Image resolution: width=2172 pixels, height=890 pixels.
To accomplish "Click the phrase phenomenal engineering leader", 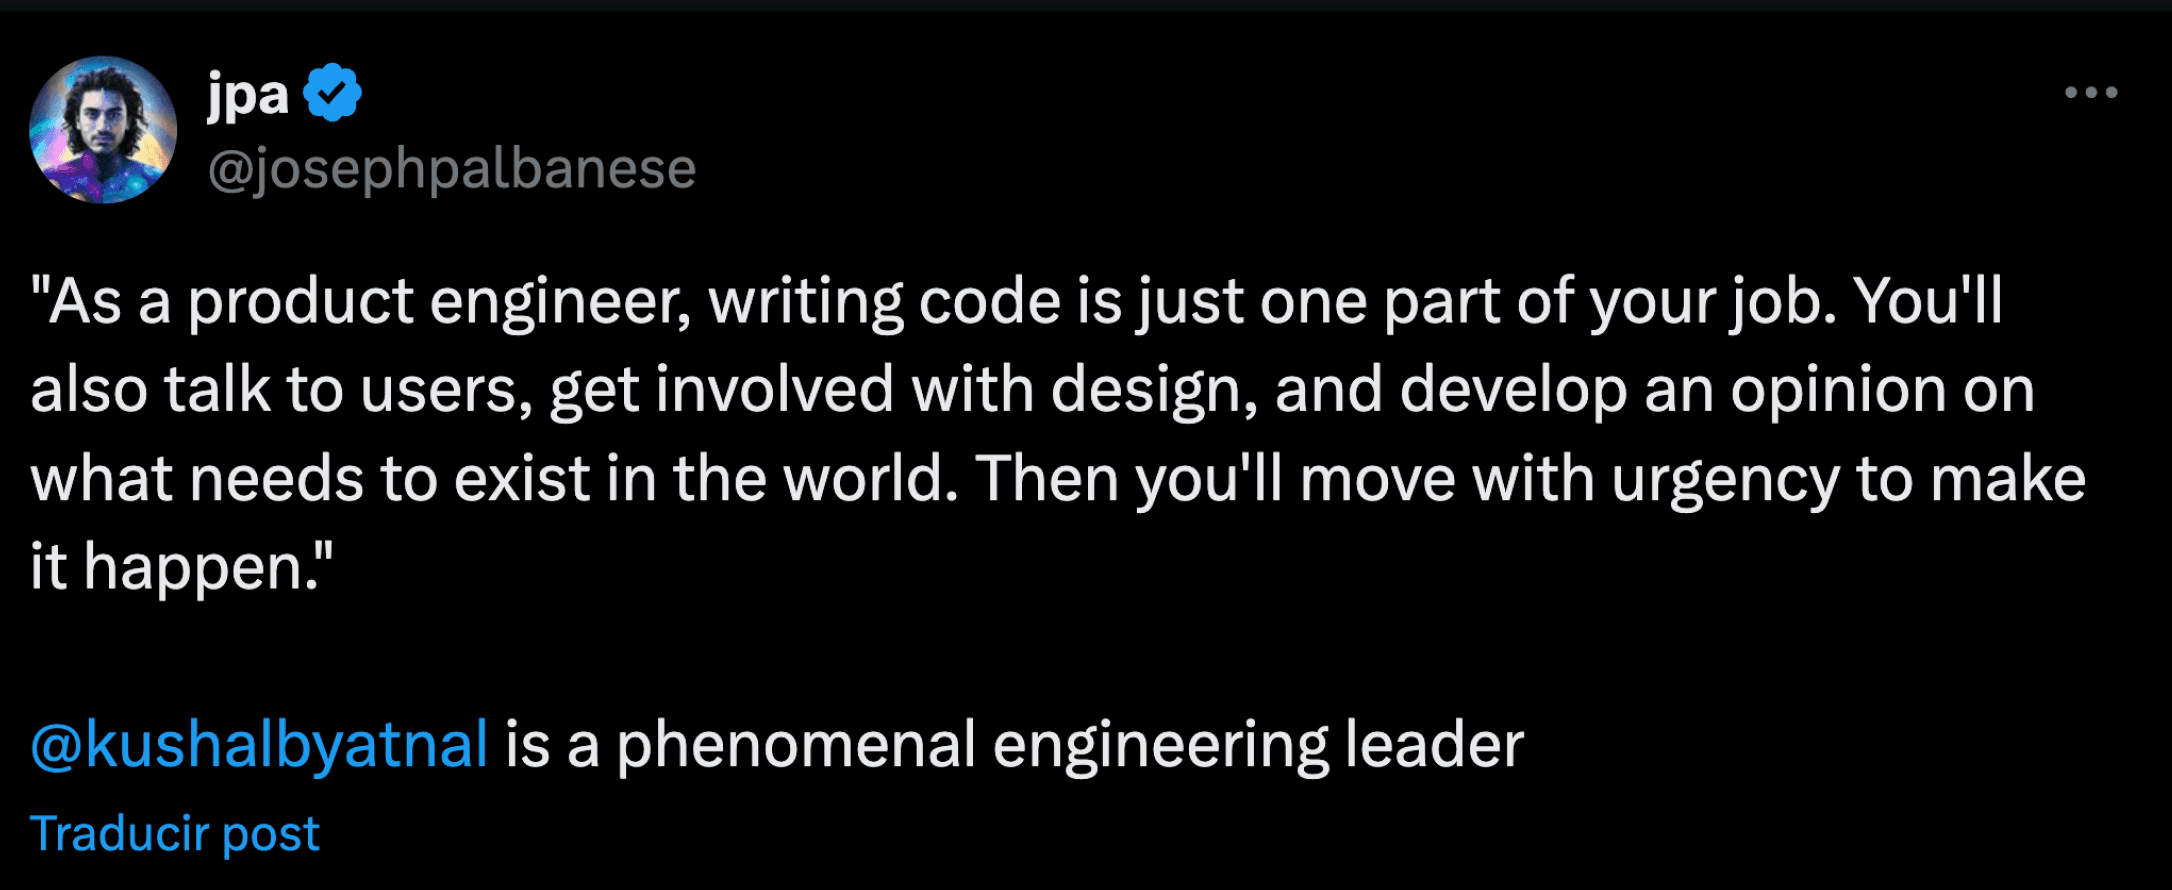I will [1069, 745].
